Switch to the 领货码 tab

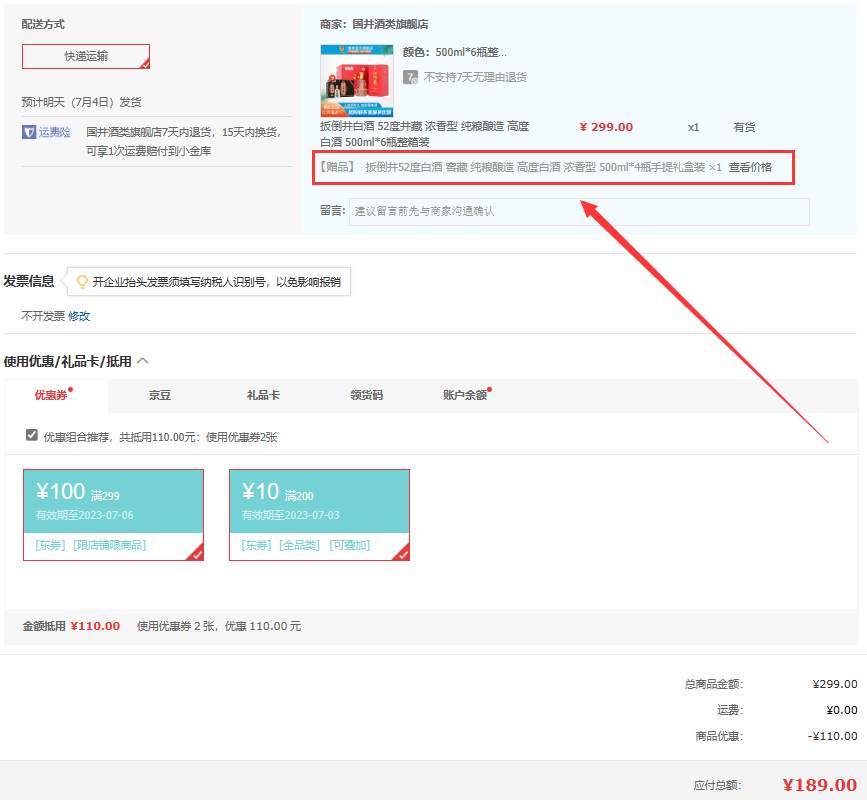[x=367, y=395]
